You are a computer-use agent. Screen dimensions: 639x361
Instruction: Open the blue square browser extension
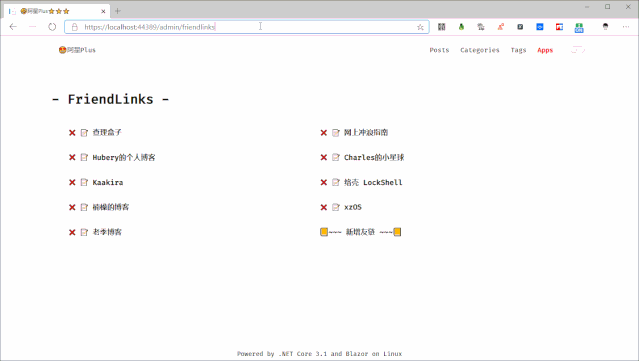(540, 27)
